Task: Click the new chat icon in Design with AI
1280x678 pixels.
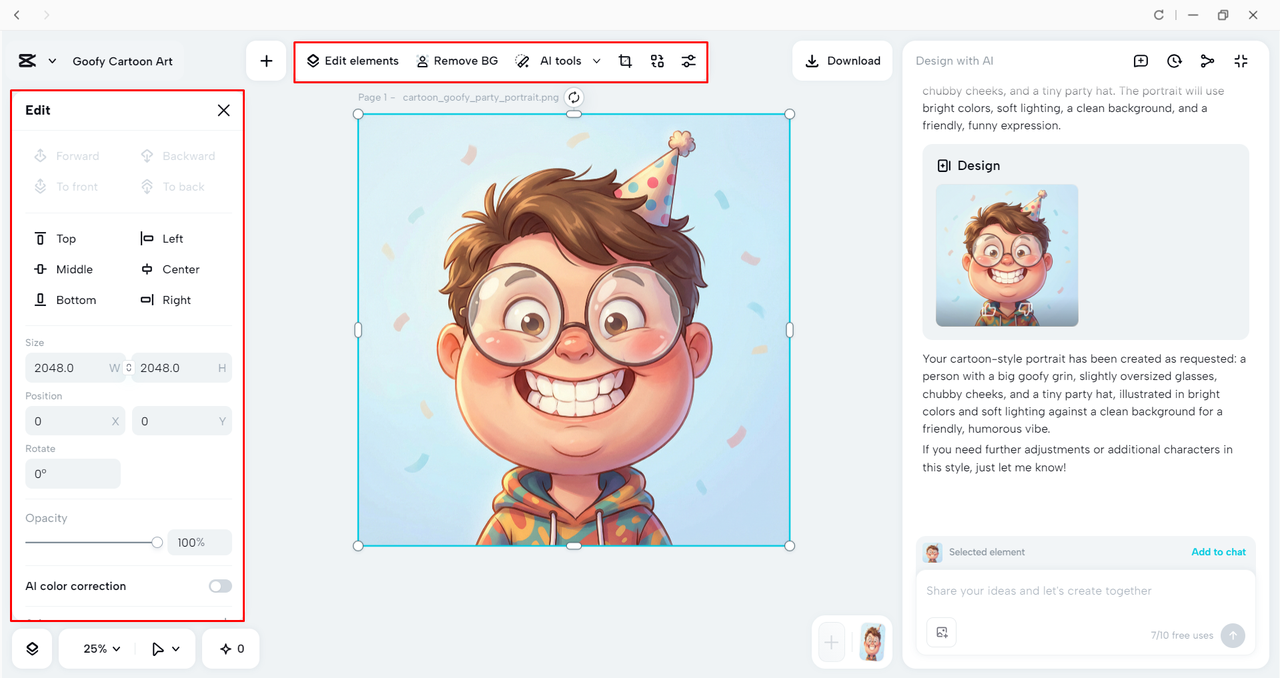Action: [1141, 61]
